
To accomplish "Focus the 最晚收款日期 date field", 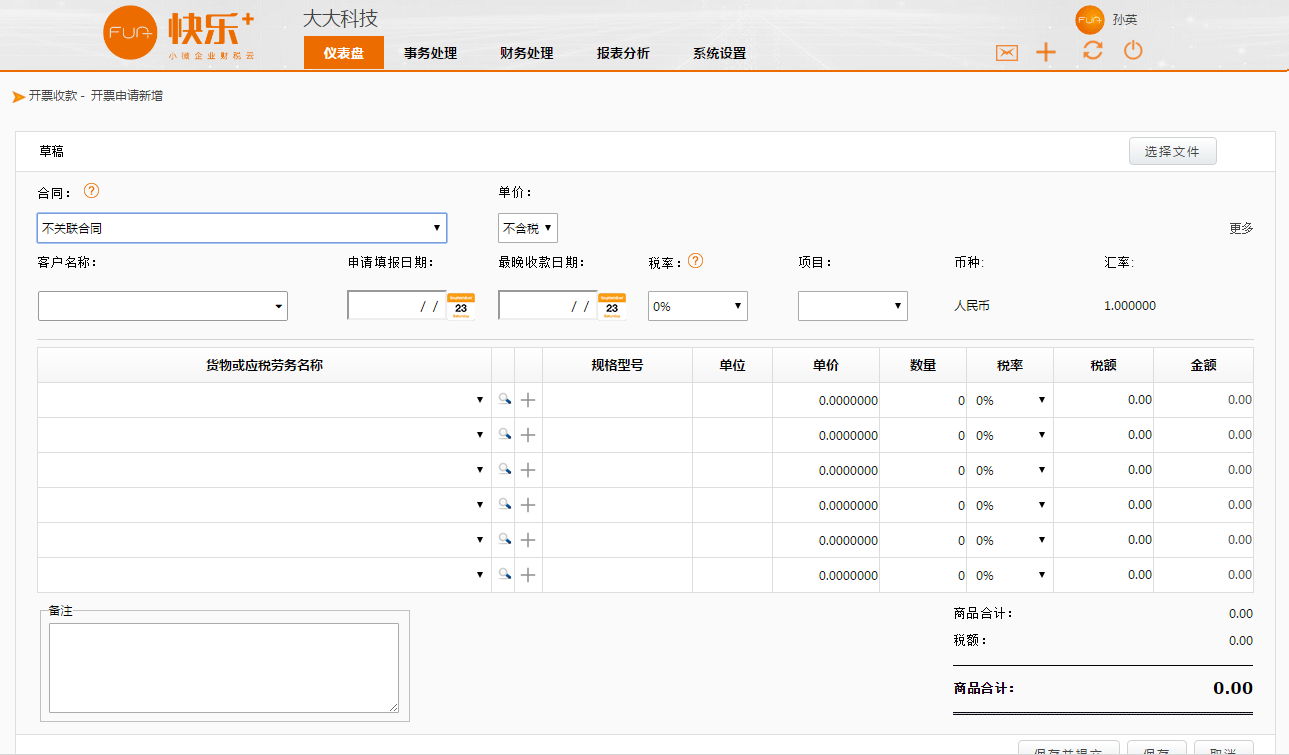I will [548, 306].
